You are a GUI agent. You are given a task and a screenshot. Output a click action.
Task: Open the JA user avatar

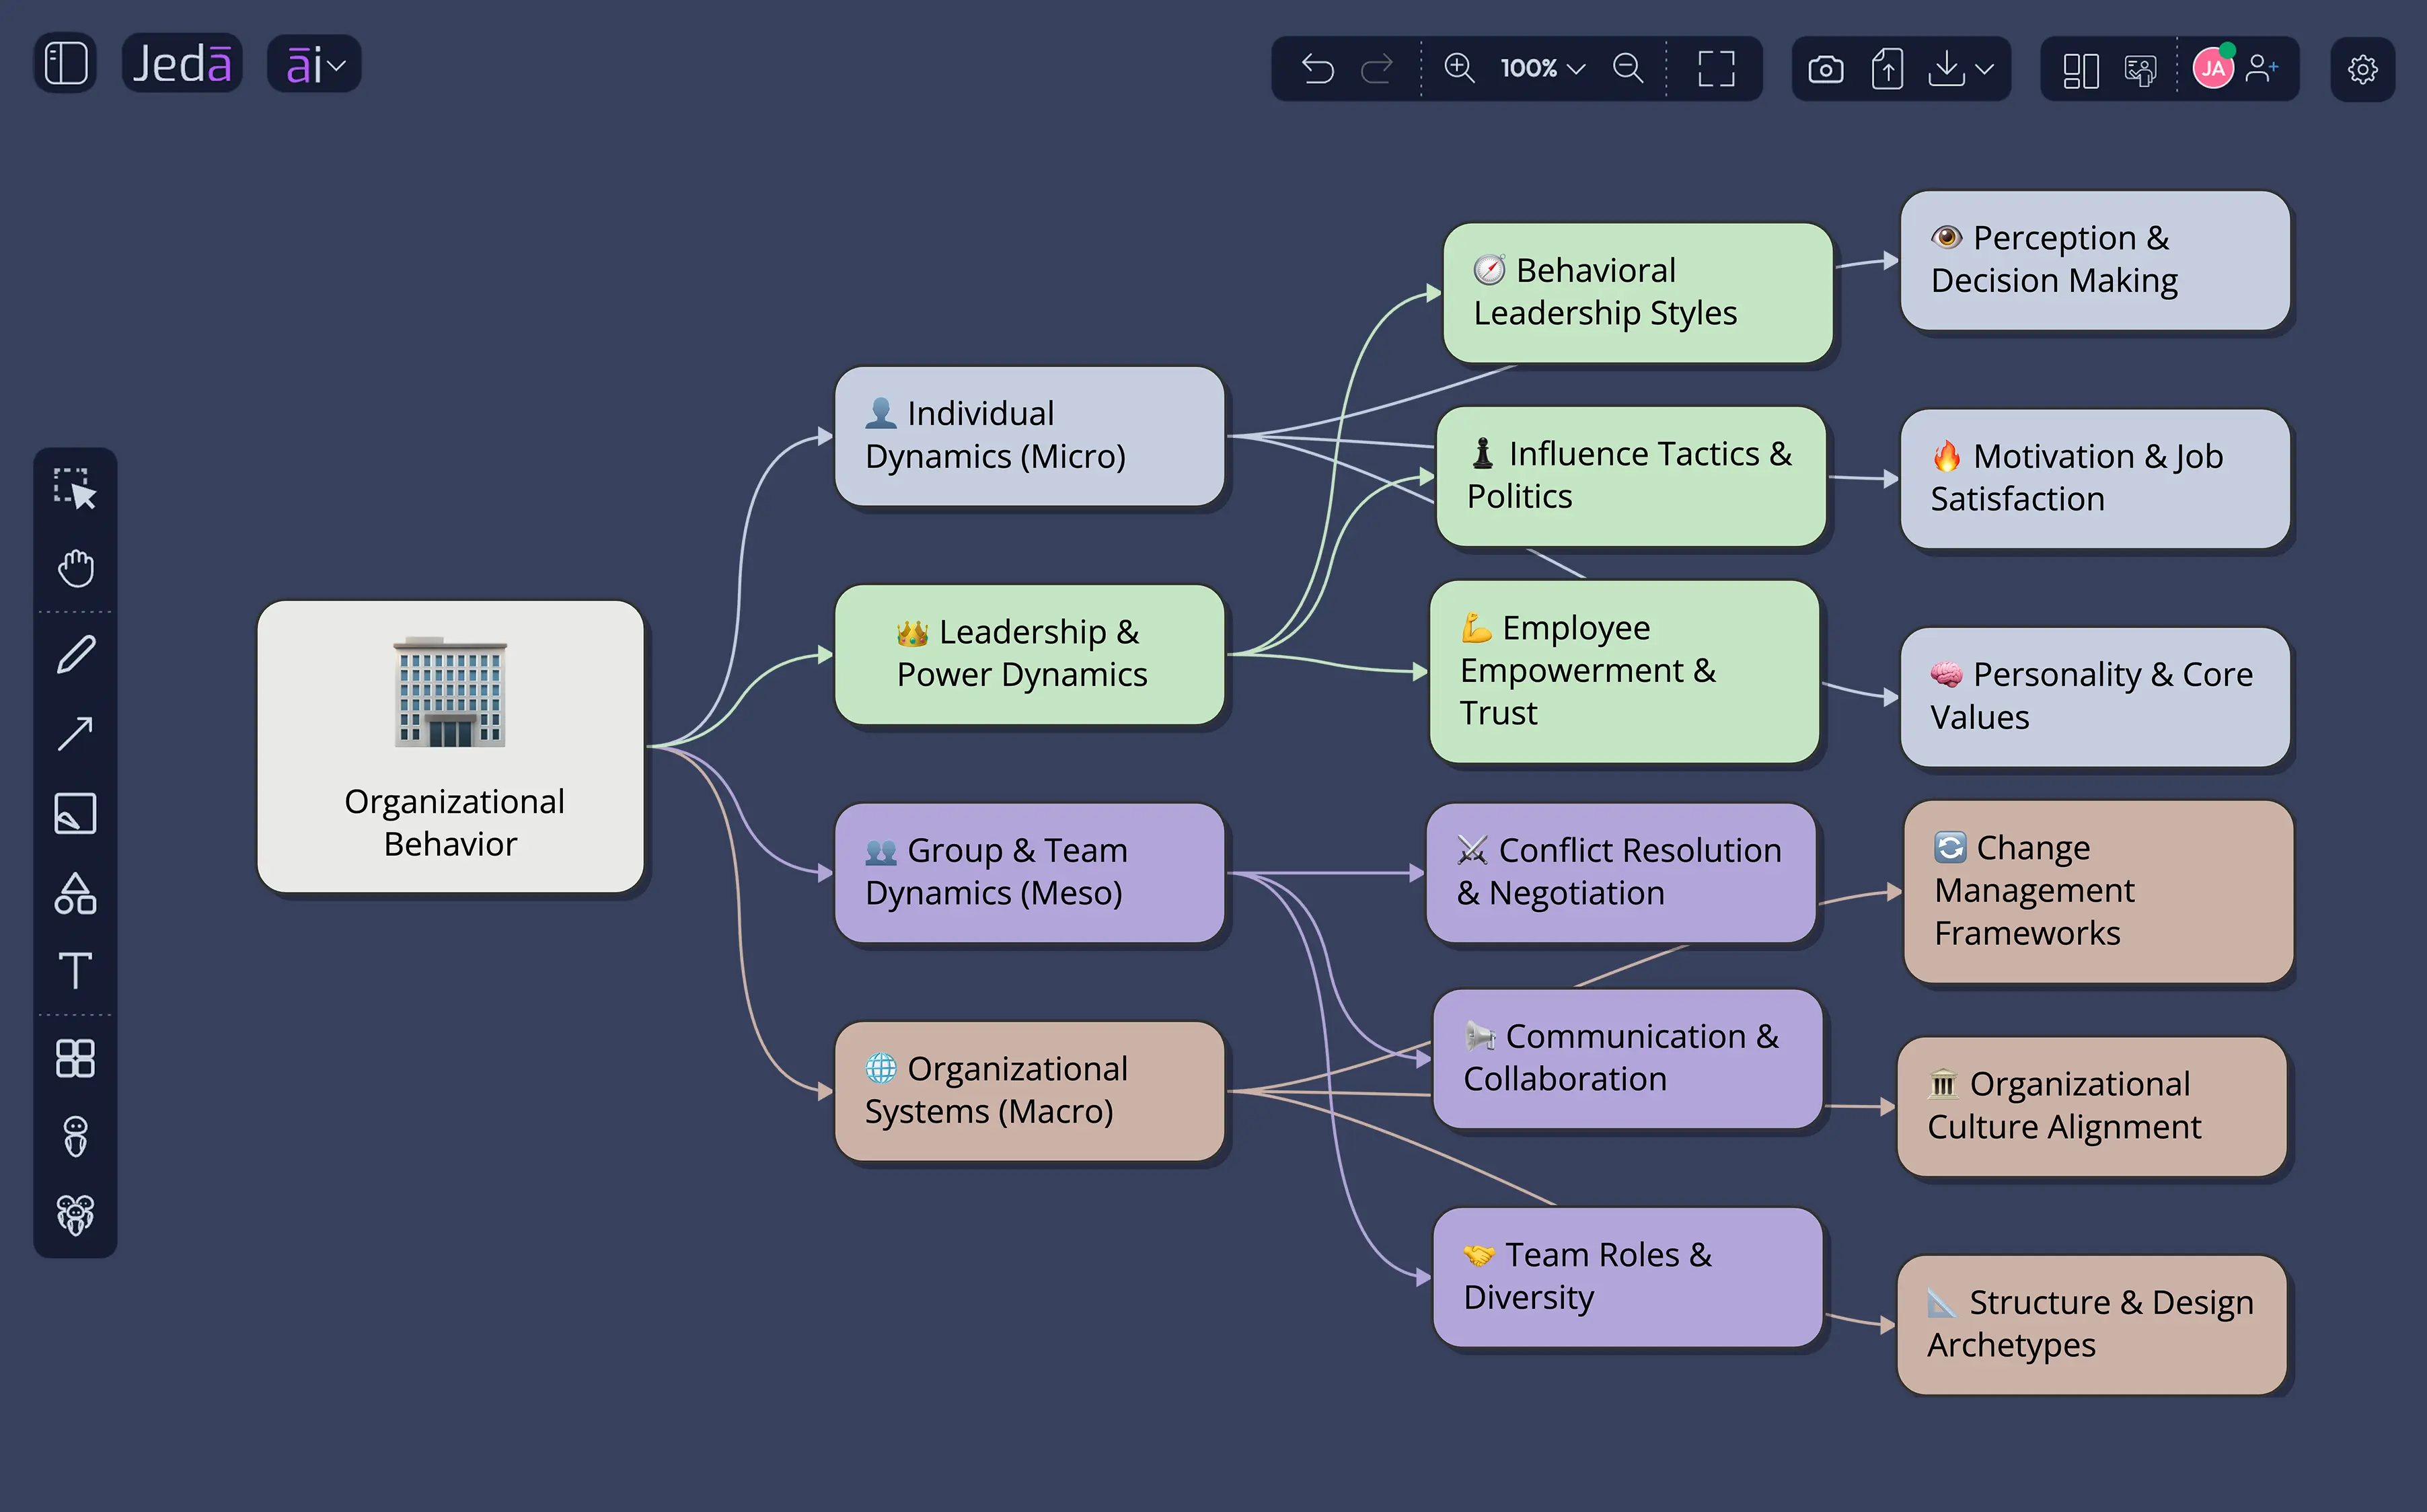point(2213,68)
